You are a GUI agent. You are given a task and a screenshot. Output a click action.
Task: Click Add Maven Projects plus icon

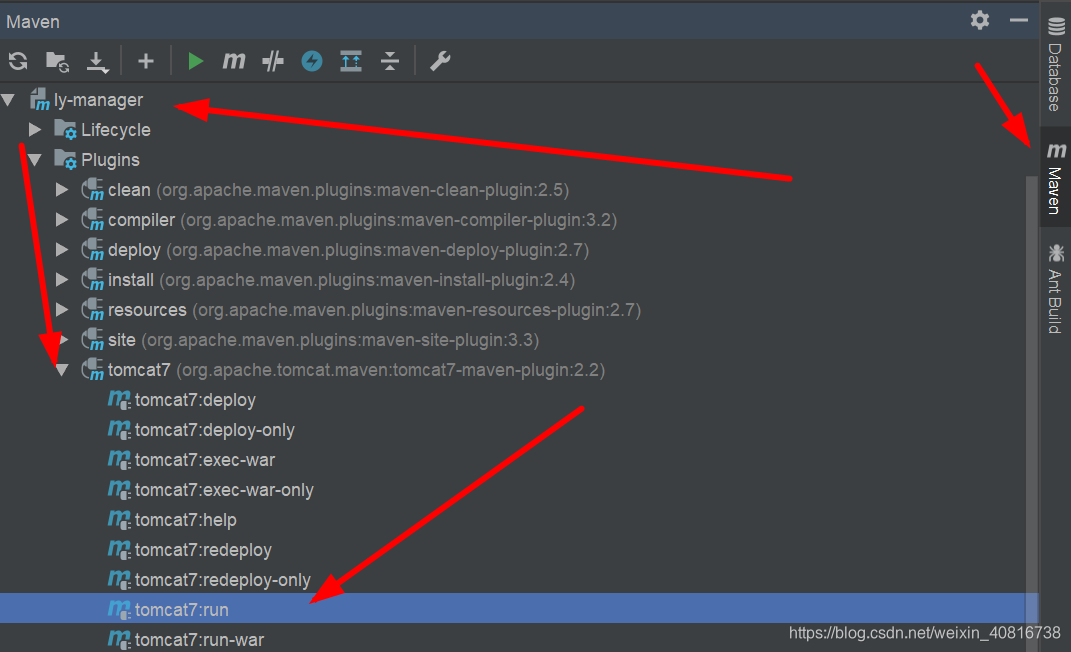pos(145,61)
